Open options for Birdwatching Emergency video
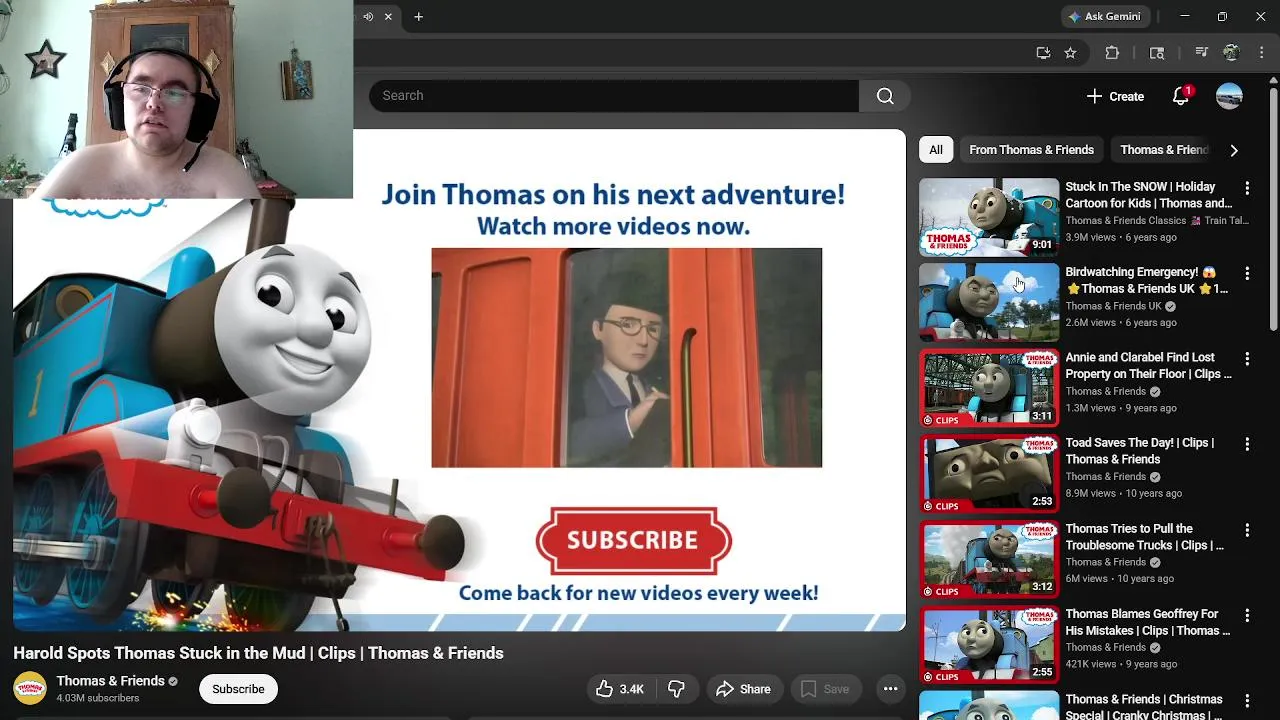Viewport: 1280px width, 720px height. pos(1247,273)
